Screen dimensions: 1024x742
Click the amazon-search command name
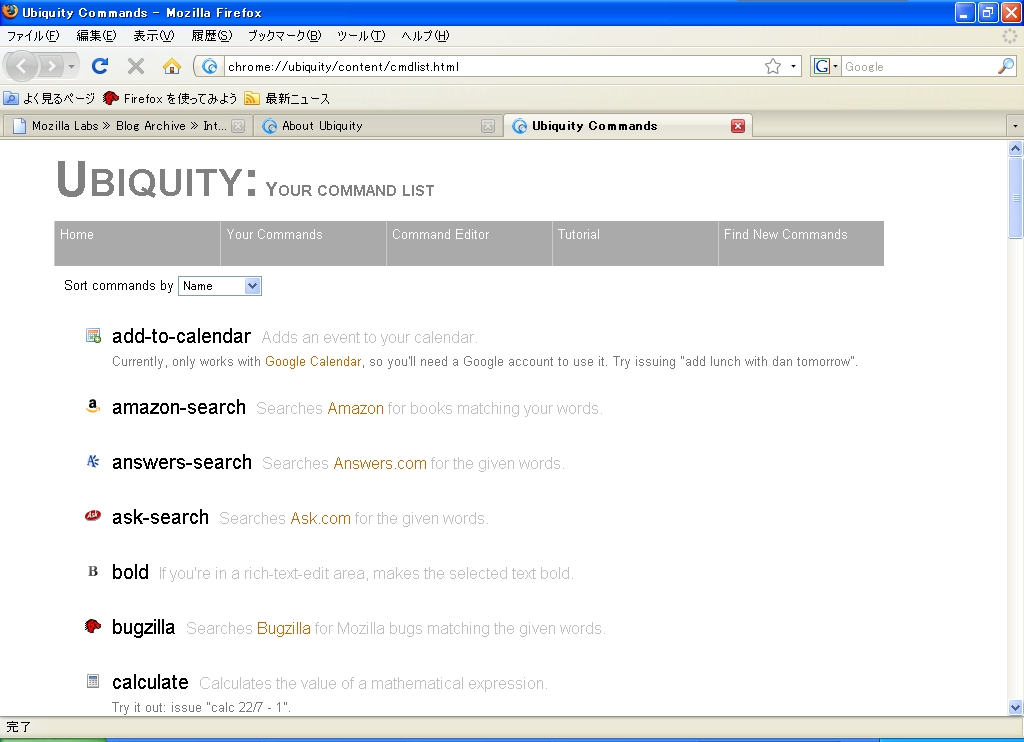click(x=179, y=407)
